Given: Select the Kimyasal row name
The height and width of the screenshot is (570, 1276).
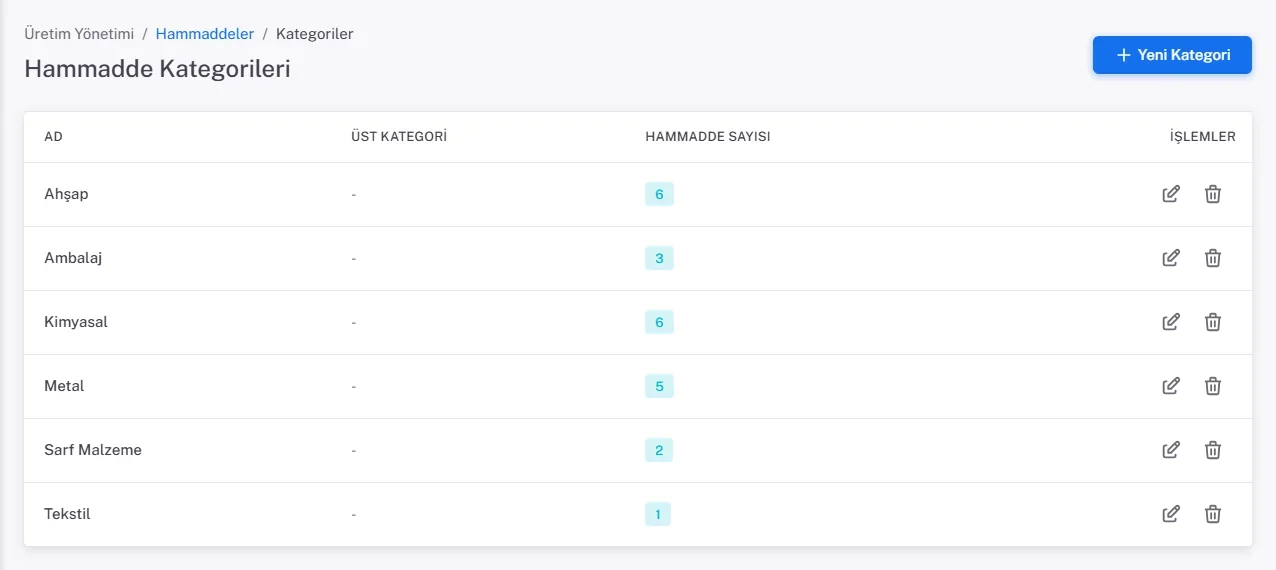Looking at the screenshot, I should (76, 322).
